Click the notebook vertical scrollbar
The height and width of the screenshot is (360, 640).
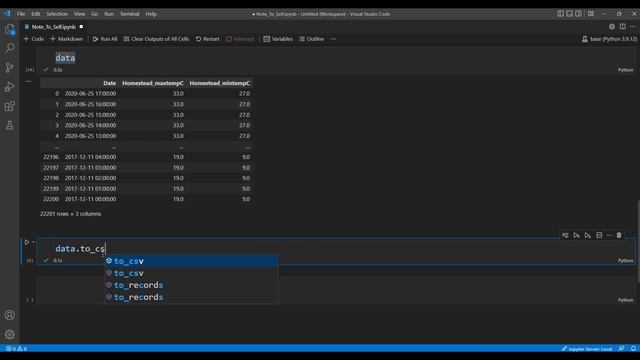coord(638,241)
